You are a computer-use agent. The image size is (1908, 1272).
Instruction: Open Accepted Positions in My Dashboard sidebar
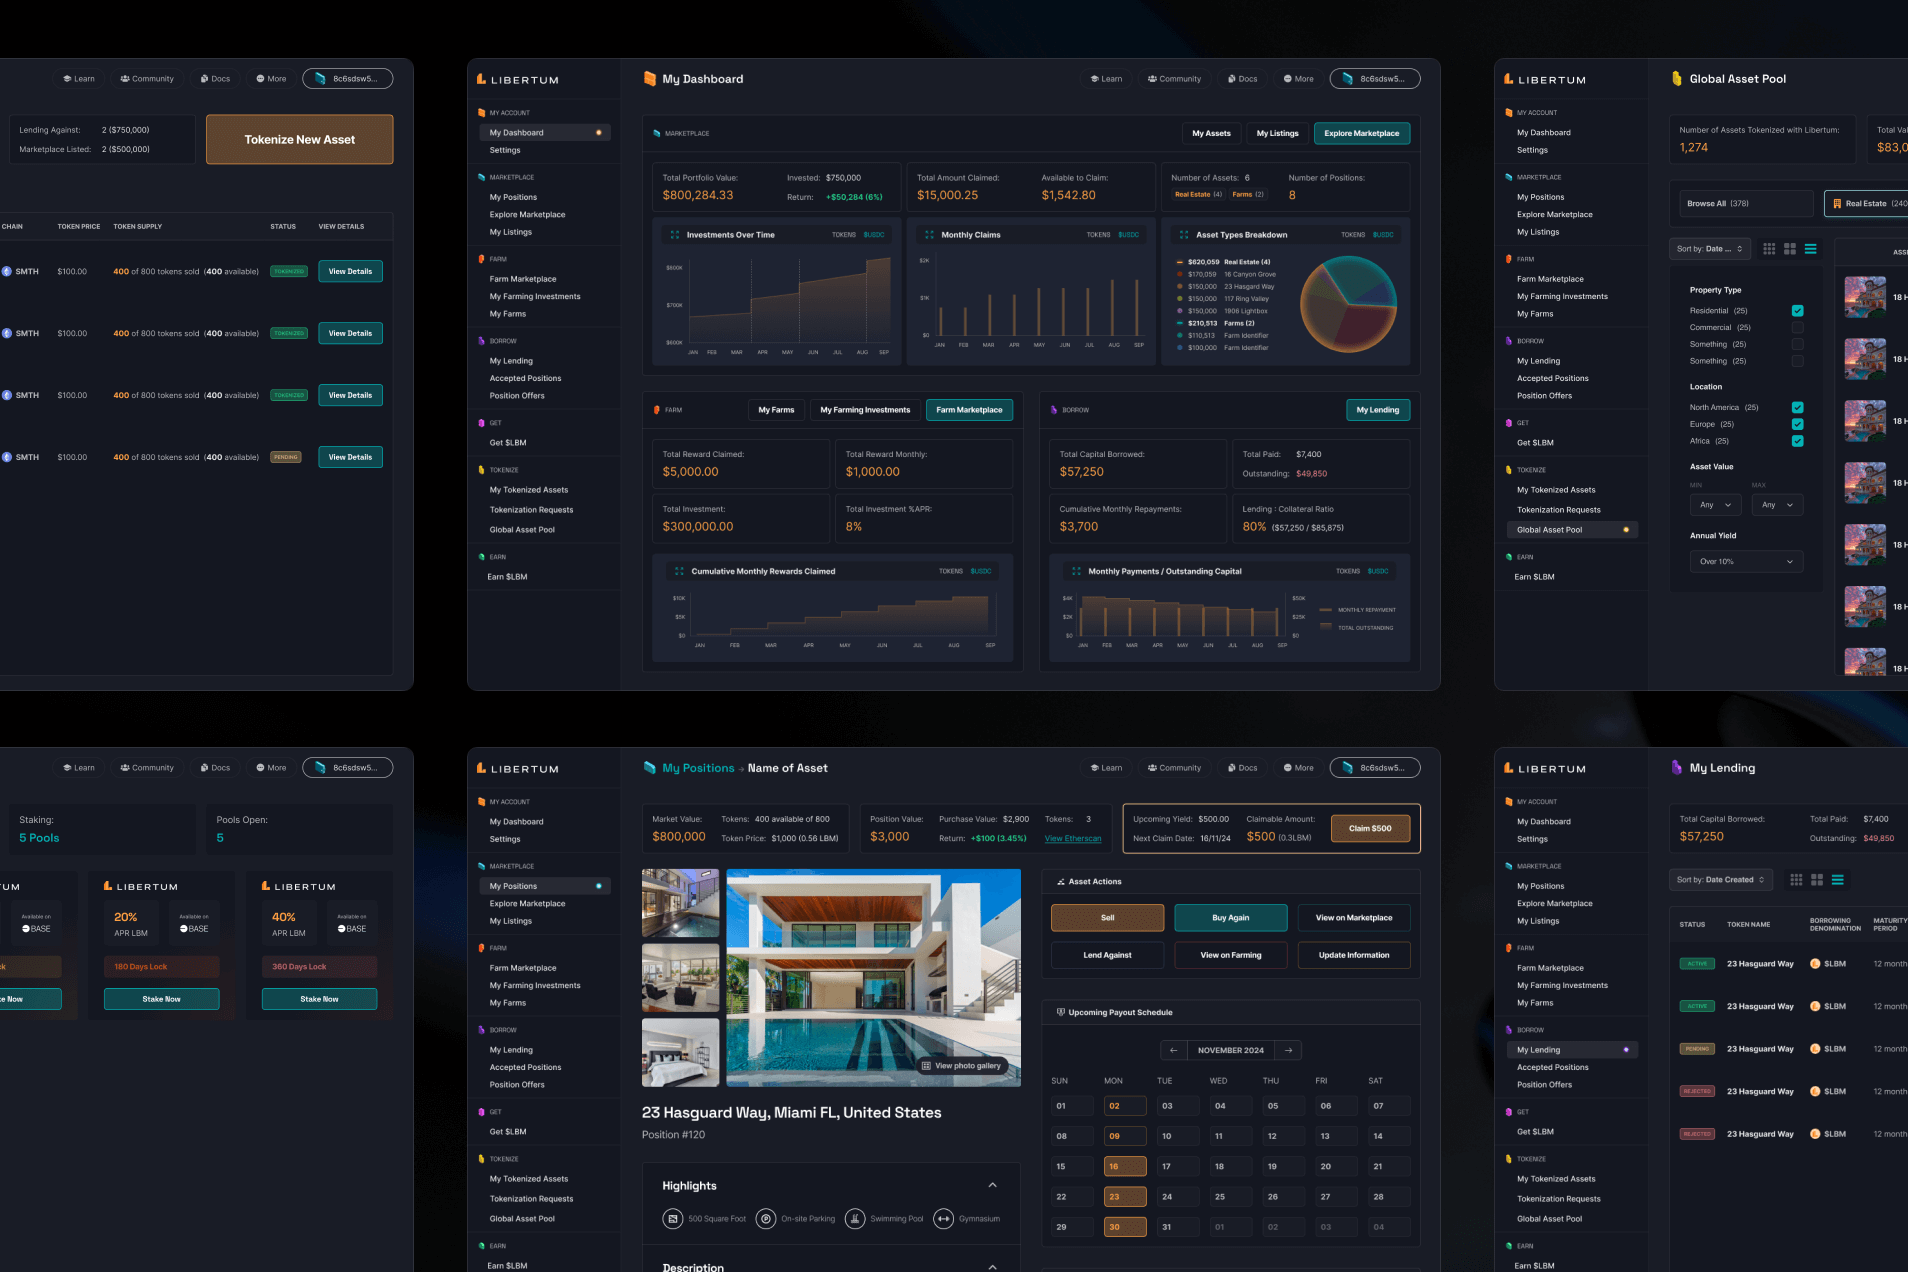click(x=525, y=379)
